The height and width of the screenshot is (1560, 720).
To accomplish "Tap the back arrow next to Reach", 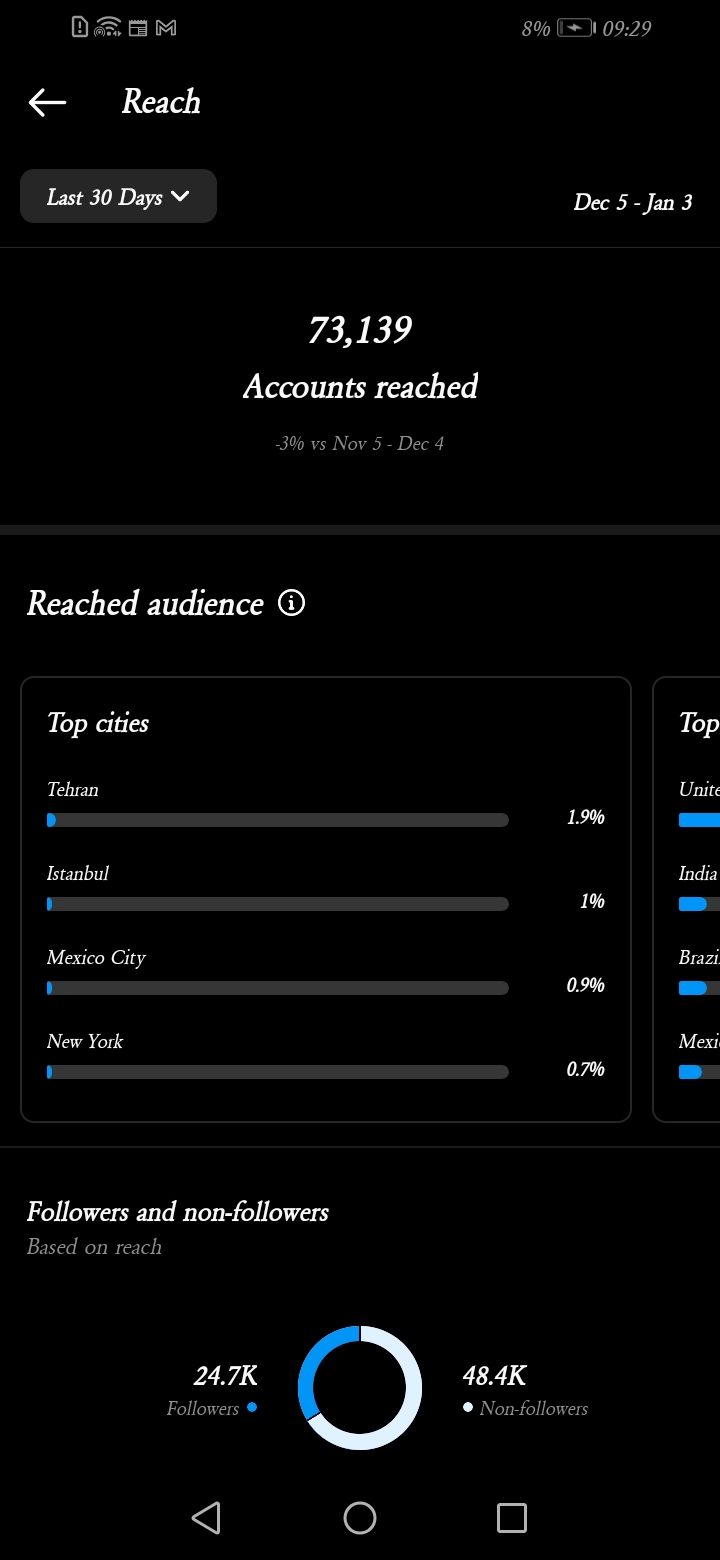I will pyautogui.click(x=47, y=102).
